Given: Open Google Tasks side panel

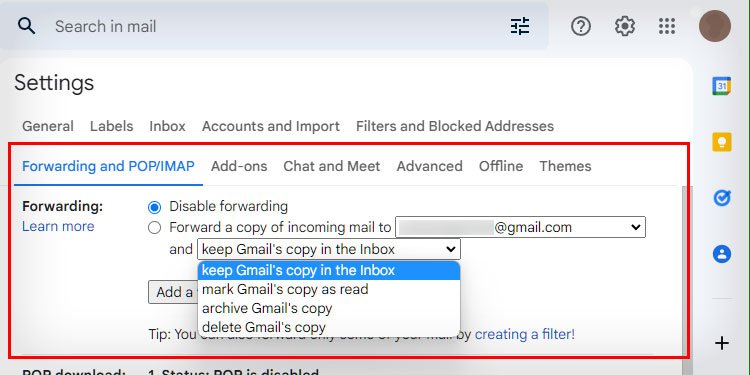Looking at the screenshot, I should tap(721, 198).
